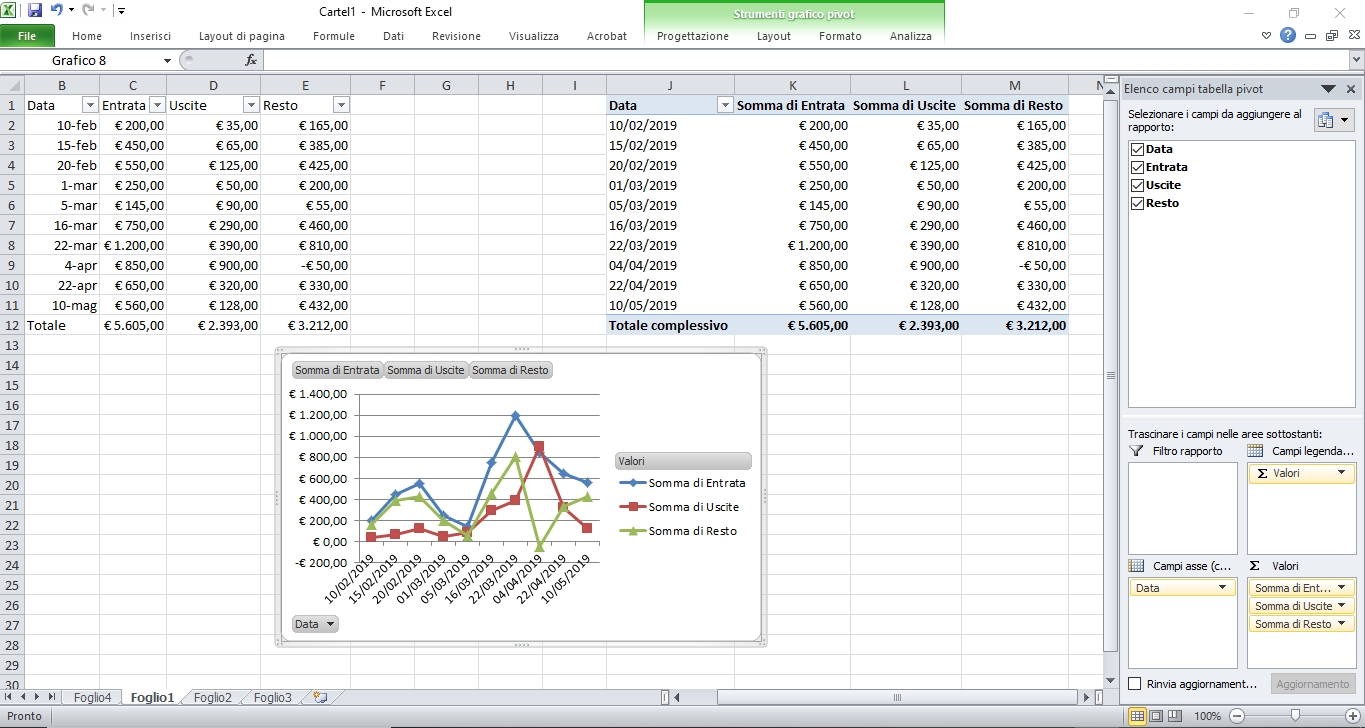This screenshot has height=728, width=1365.
Task: Open the Progettazione chart tools tab
Action: [693, 36]
